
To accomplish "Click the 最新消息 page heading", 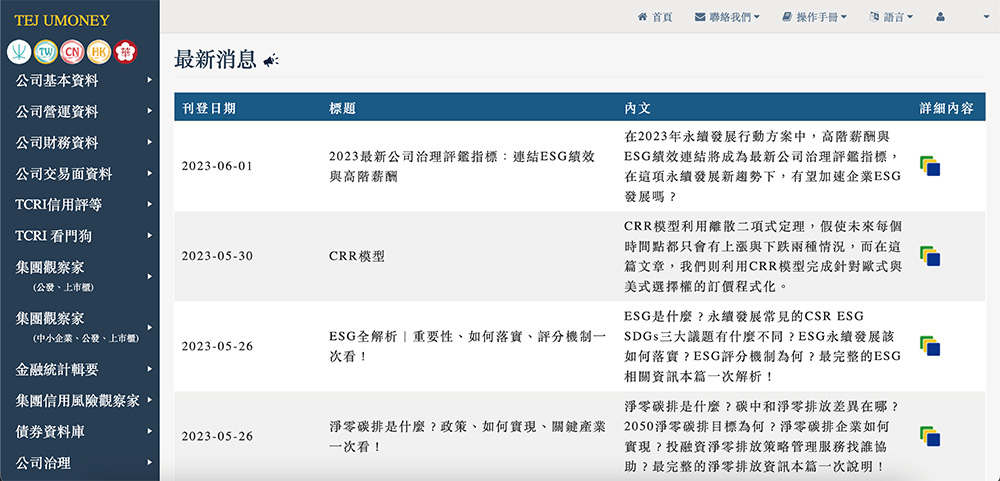I will 215,60.
